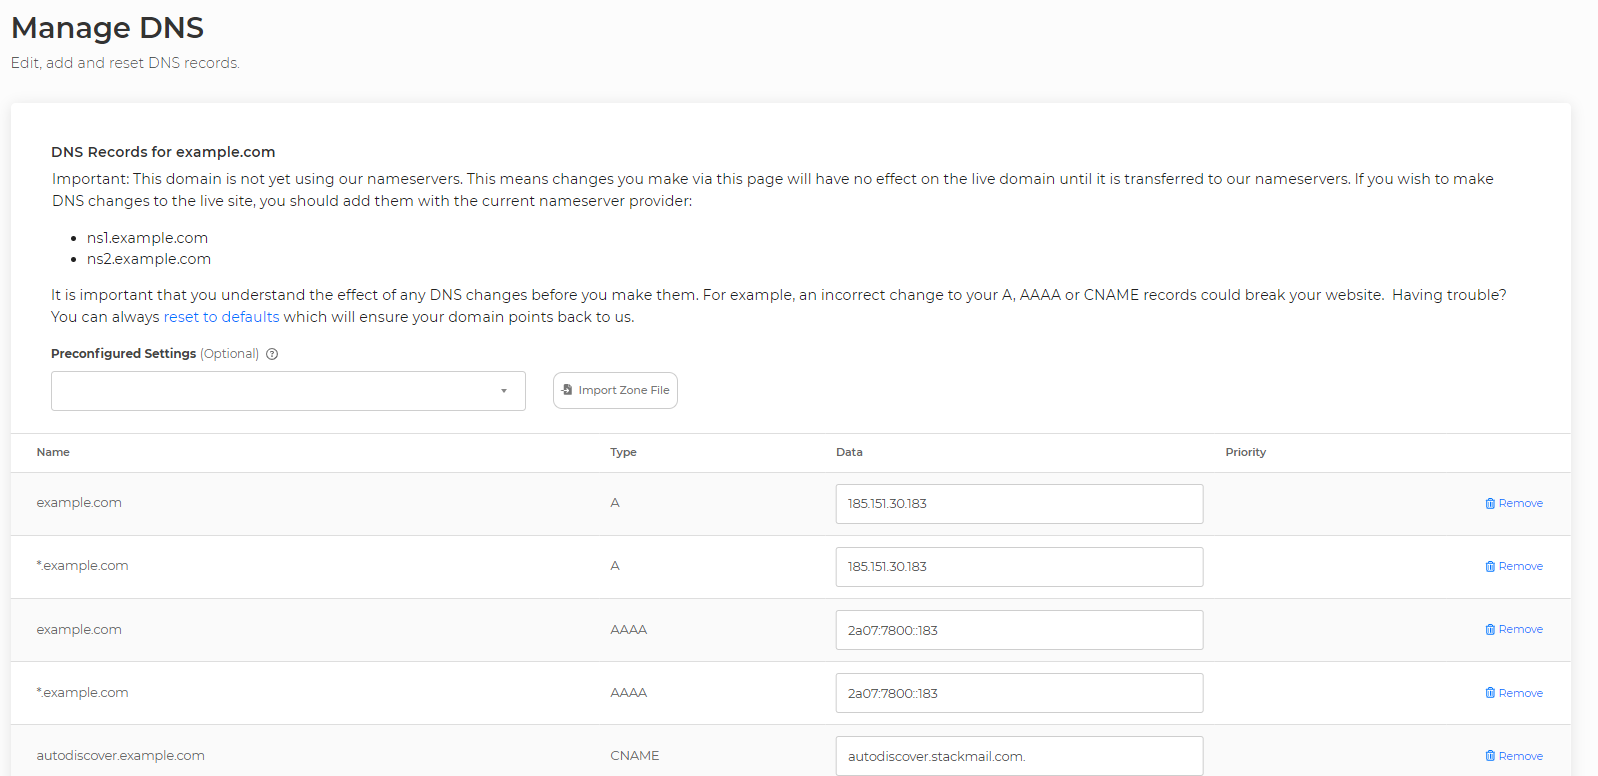Click trash icon for example.com AAAA record
This screenshot has width=1598, height=776.
tap(1490, 629)
